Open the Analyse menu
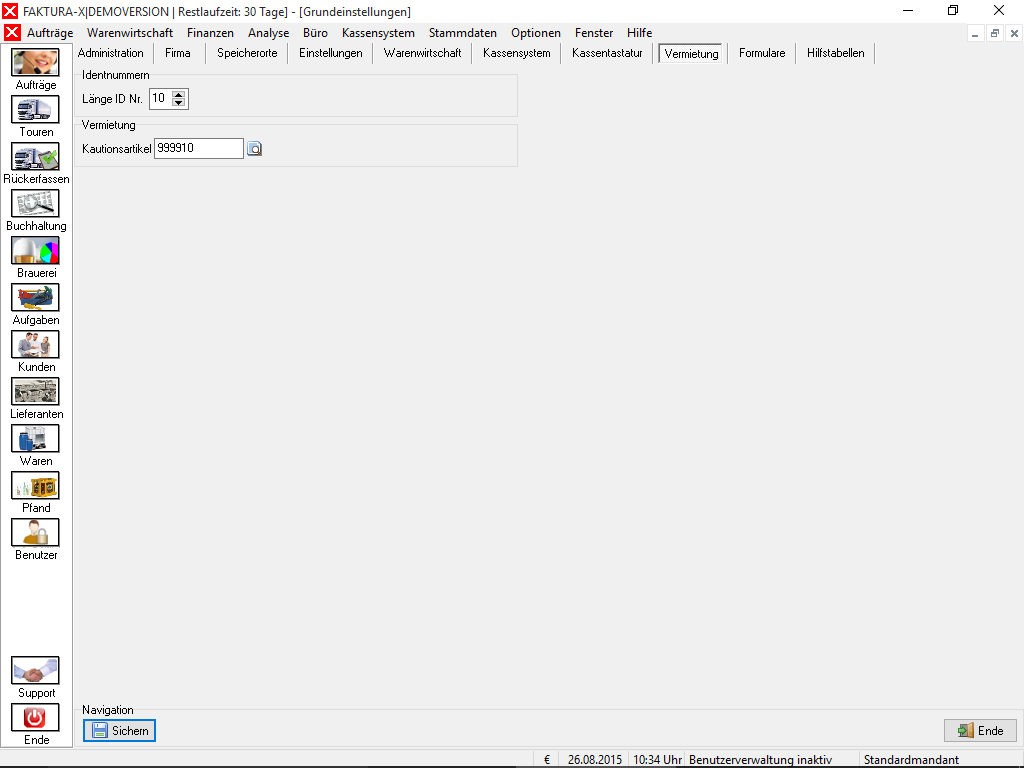The height and width of the screenshot is (768, 1024). 268,33
